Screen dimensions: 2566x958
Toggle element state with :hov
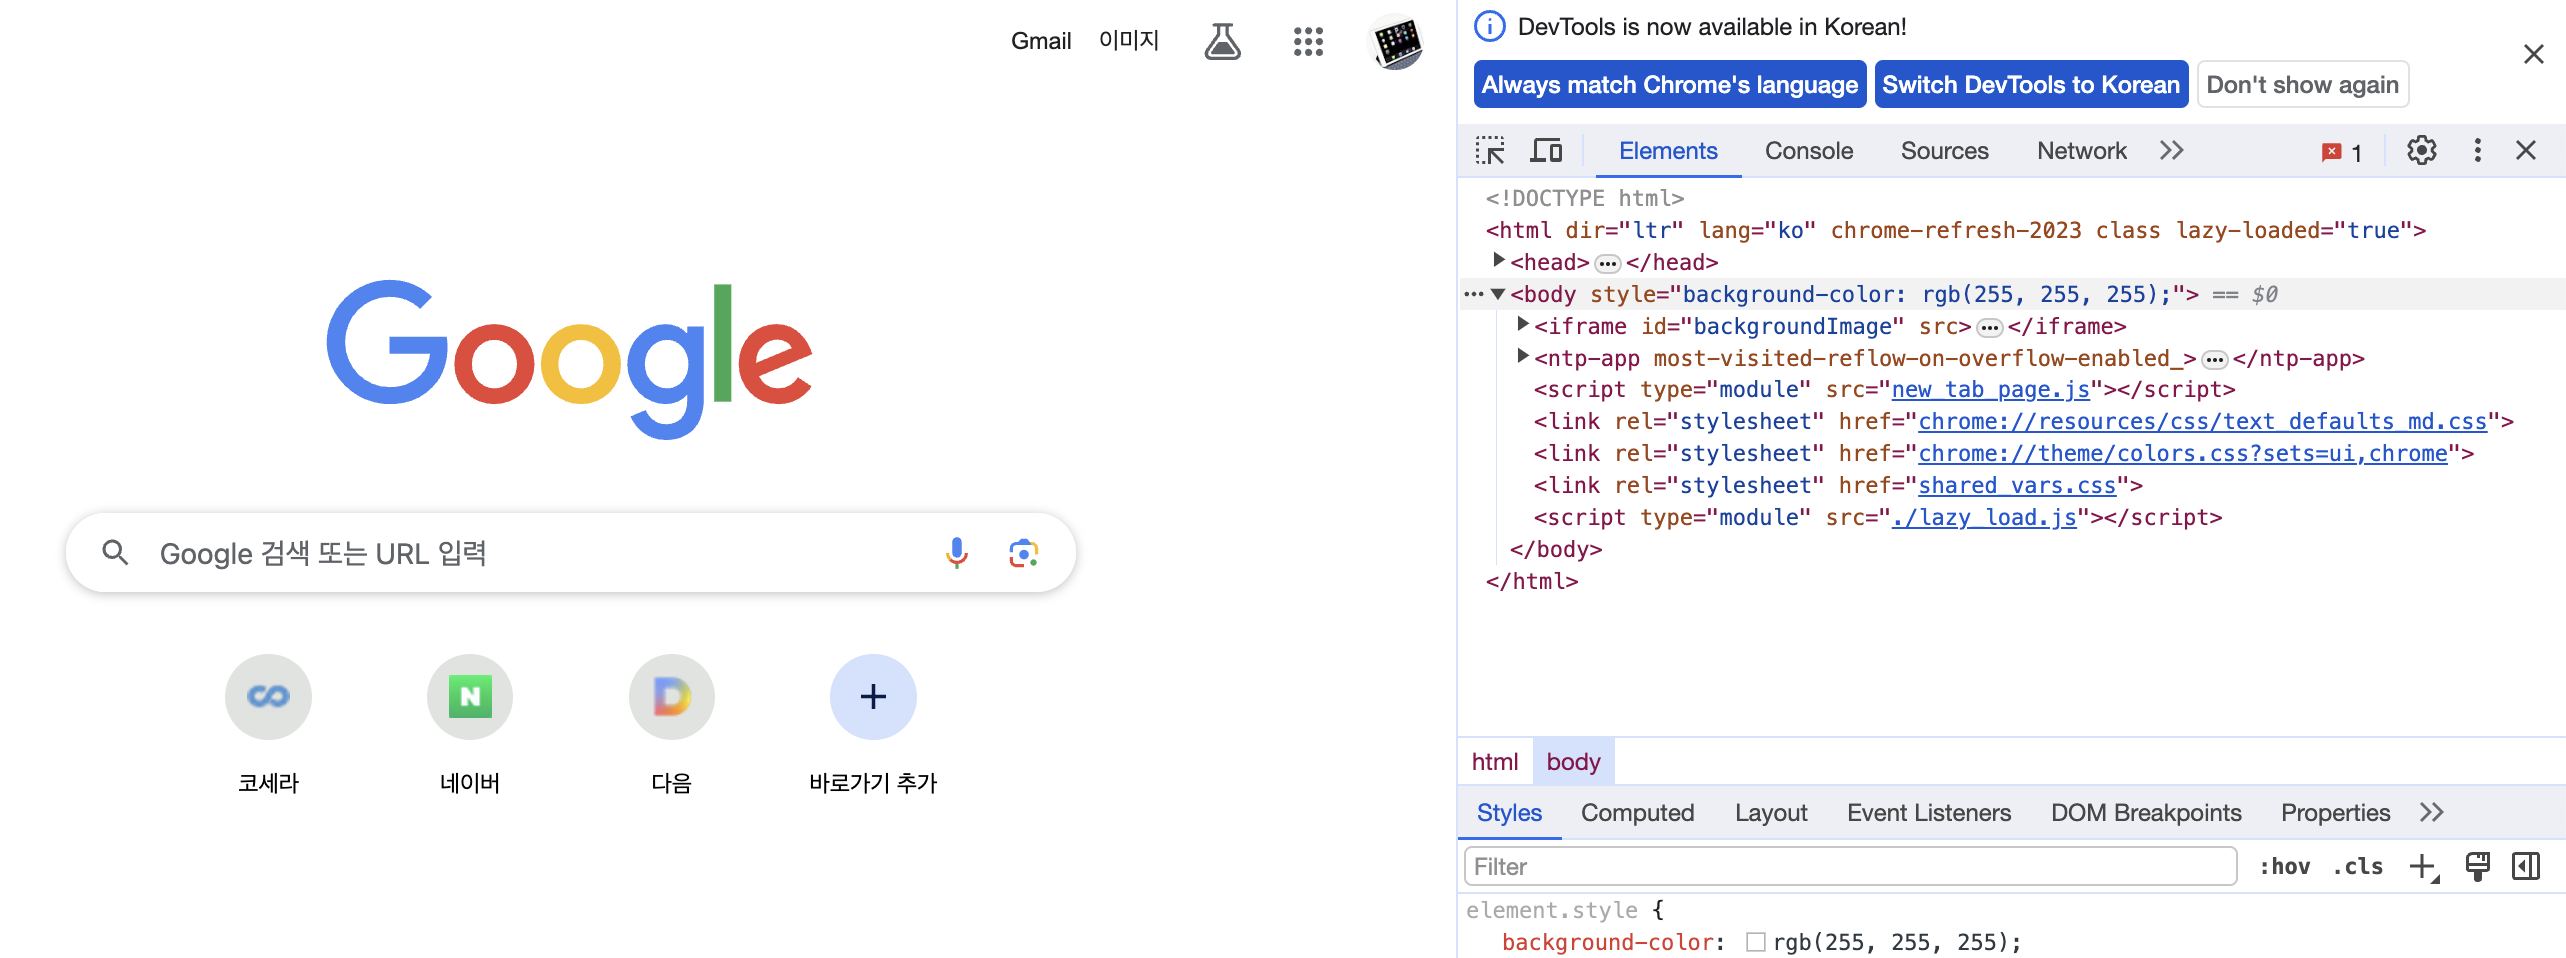(2285, 867)
